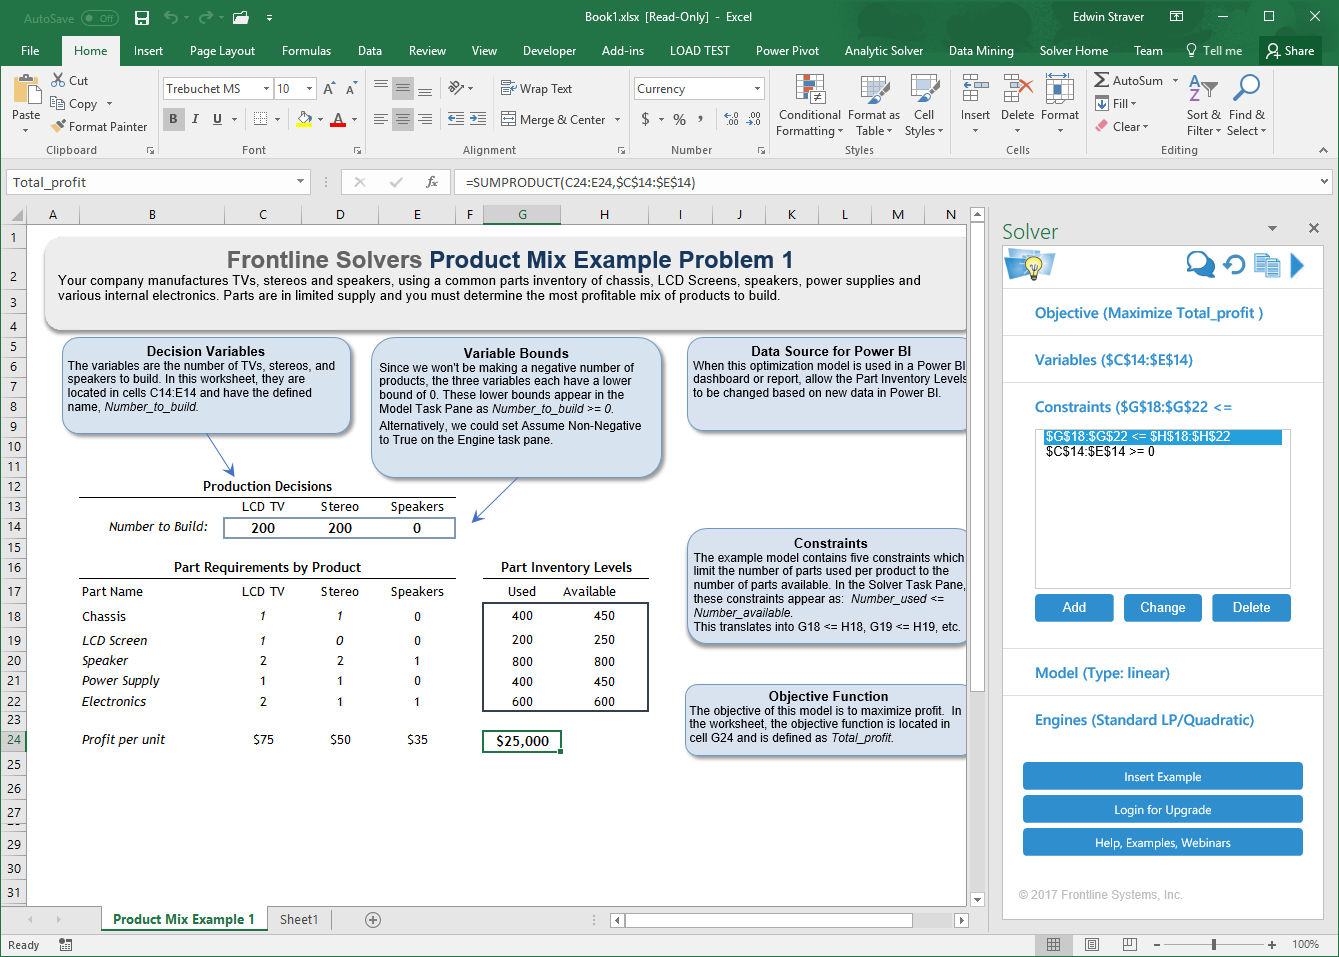The width and height of the screenshot is (1339, 957).
Task: Click the fill color paint bucket swatch
Action: pos(304,119)
